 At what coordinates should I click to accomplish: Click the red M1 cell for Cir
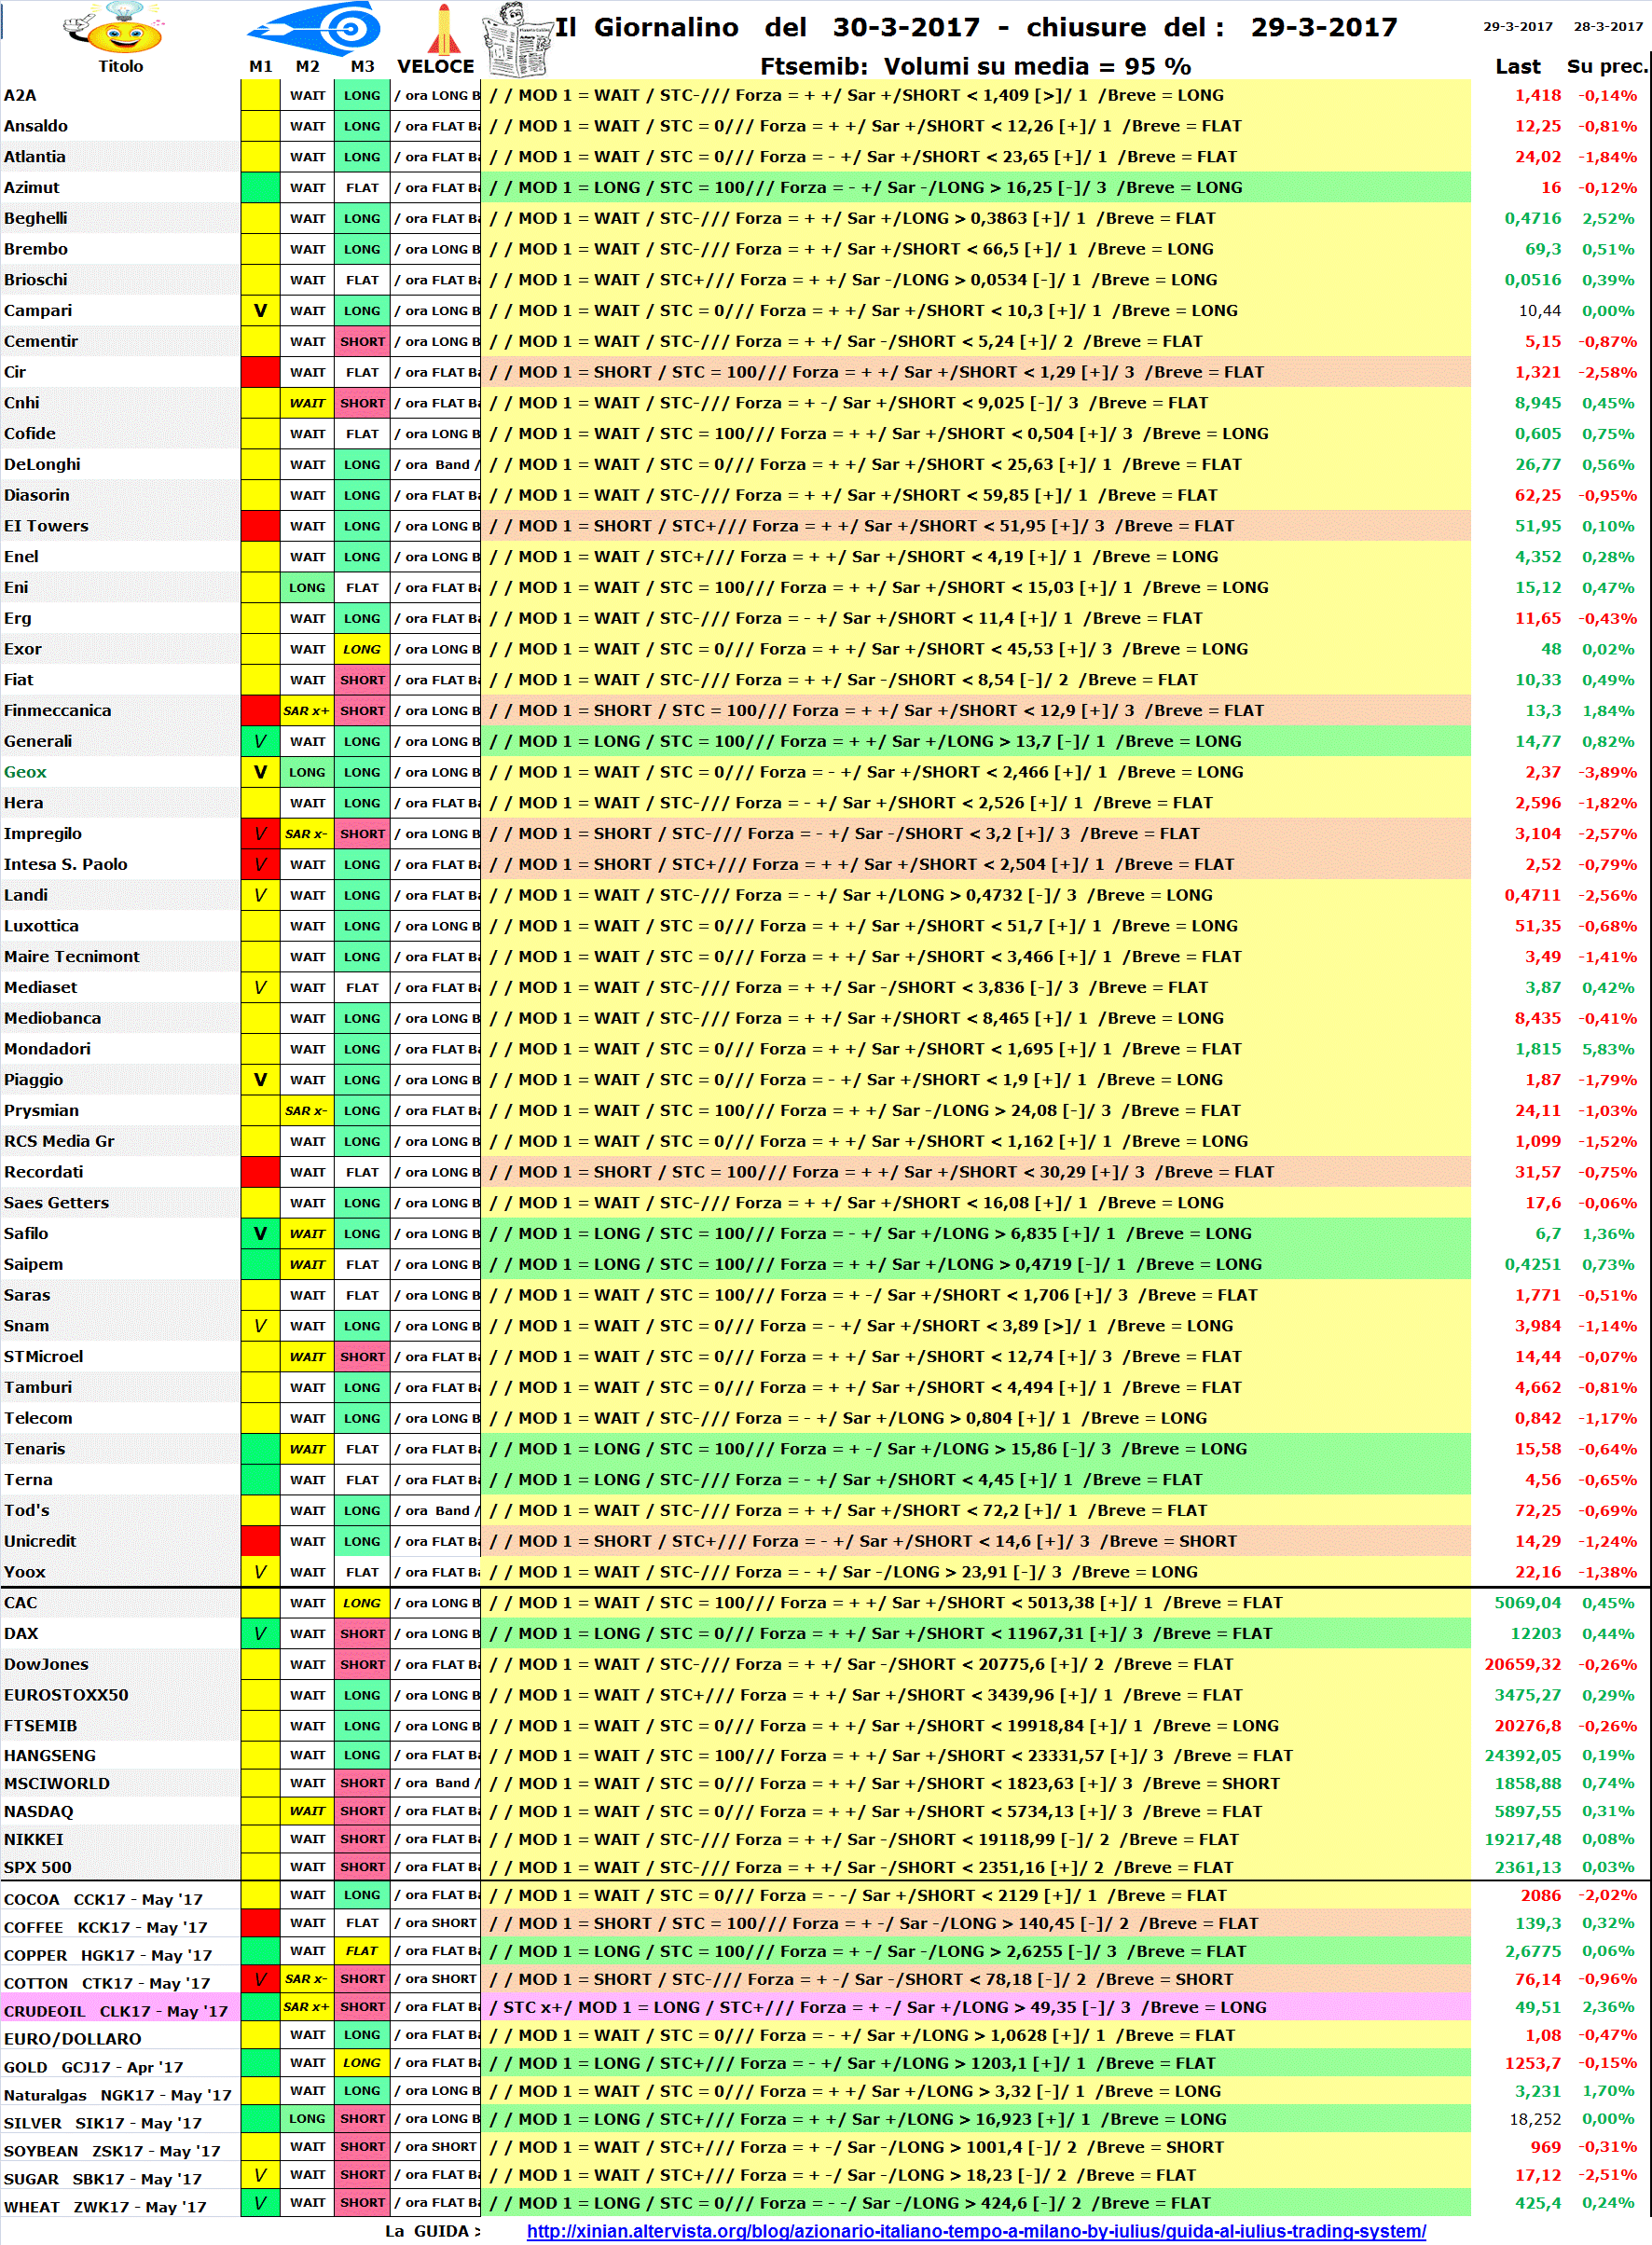260,372
